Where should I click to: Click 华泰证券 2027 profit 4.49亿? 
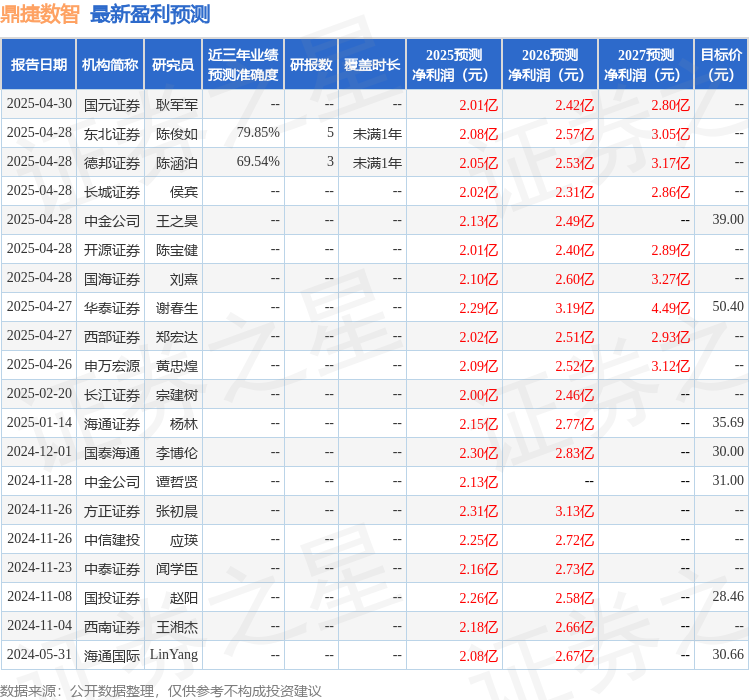coord(670,308)
